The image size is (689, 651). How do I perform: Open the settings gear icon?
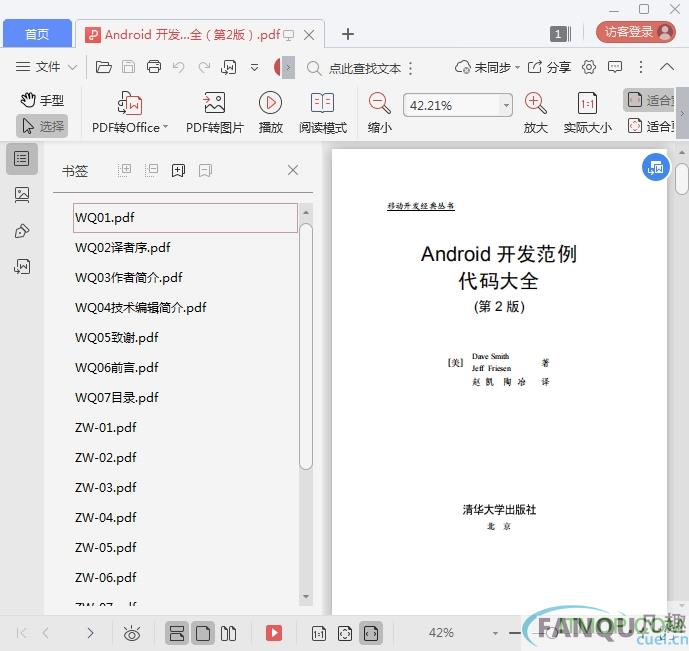[x=589, y=67]
